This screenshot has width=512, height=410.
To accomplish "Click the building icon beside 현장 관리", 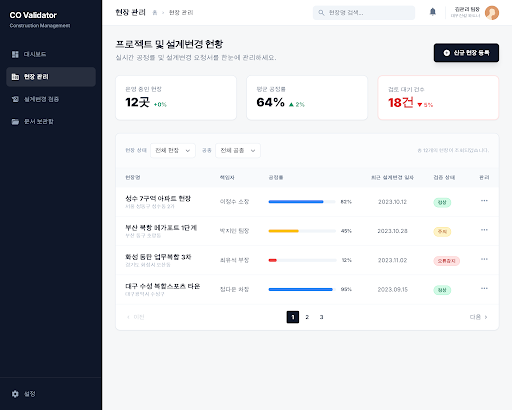I will (x=15, y=77).
